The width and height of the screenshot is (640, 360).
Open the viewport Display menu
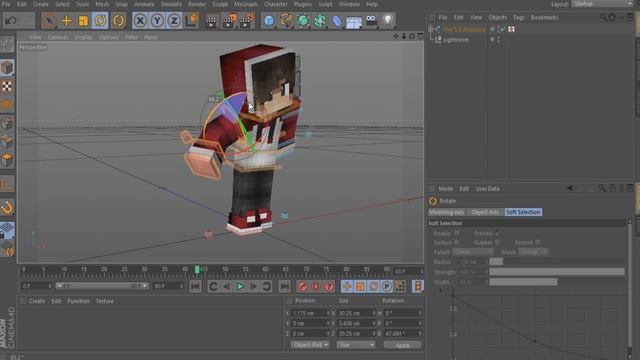(x=83, y=37)
